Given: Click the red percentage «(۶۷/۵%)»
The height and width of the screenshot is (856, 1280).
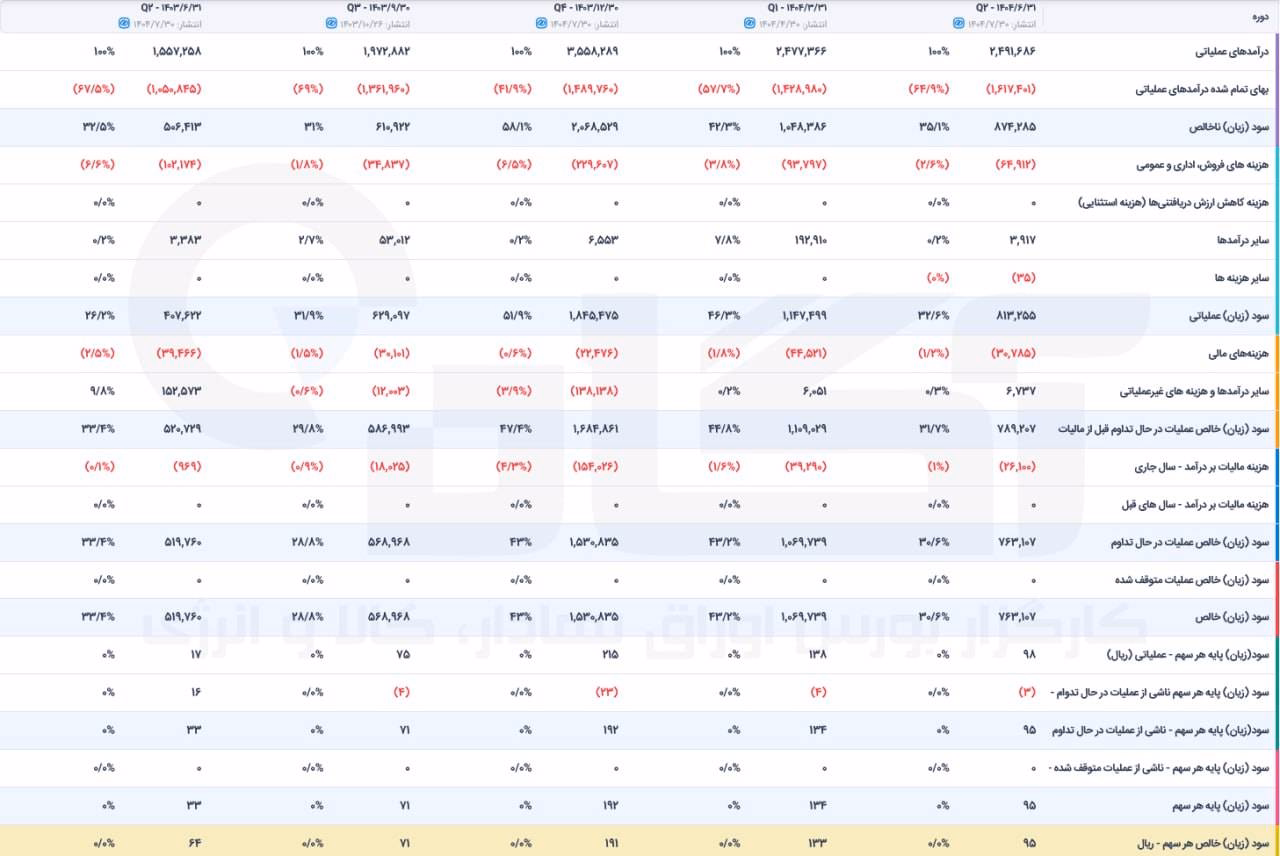Looking at the screenshot, I should point(94,89).
